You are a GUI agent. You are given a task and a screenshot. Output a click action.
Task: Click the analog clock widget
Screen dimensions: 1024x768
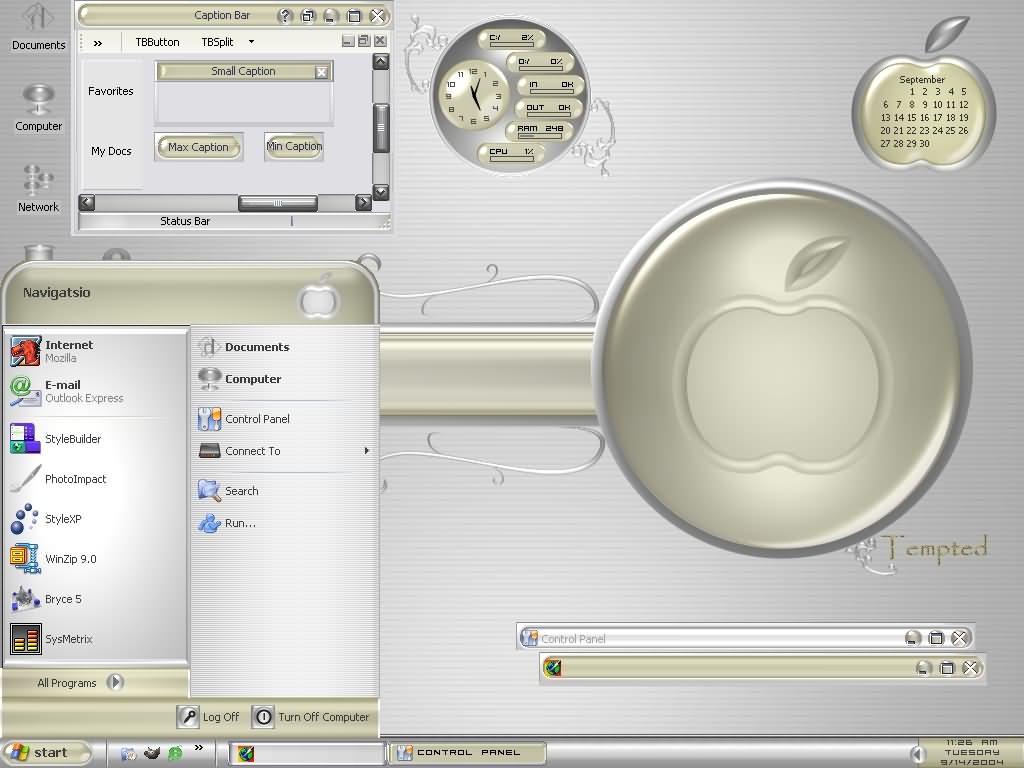point(472,93)
